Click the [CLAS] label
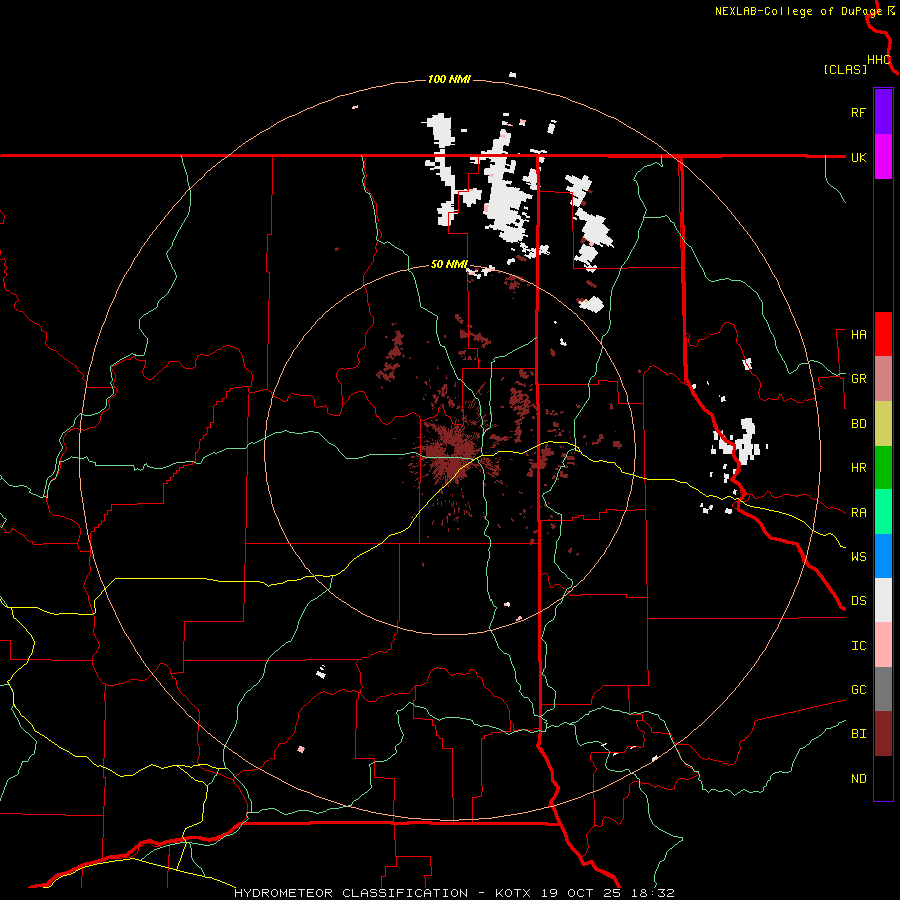This screenshot has height=900, width=900. [845, 69]
